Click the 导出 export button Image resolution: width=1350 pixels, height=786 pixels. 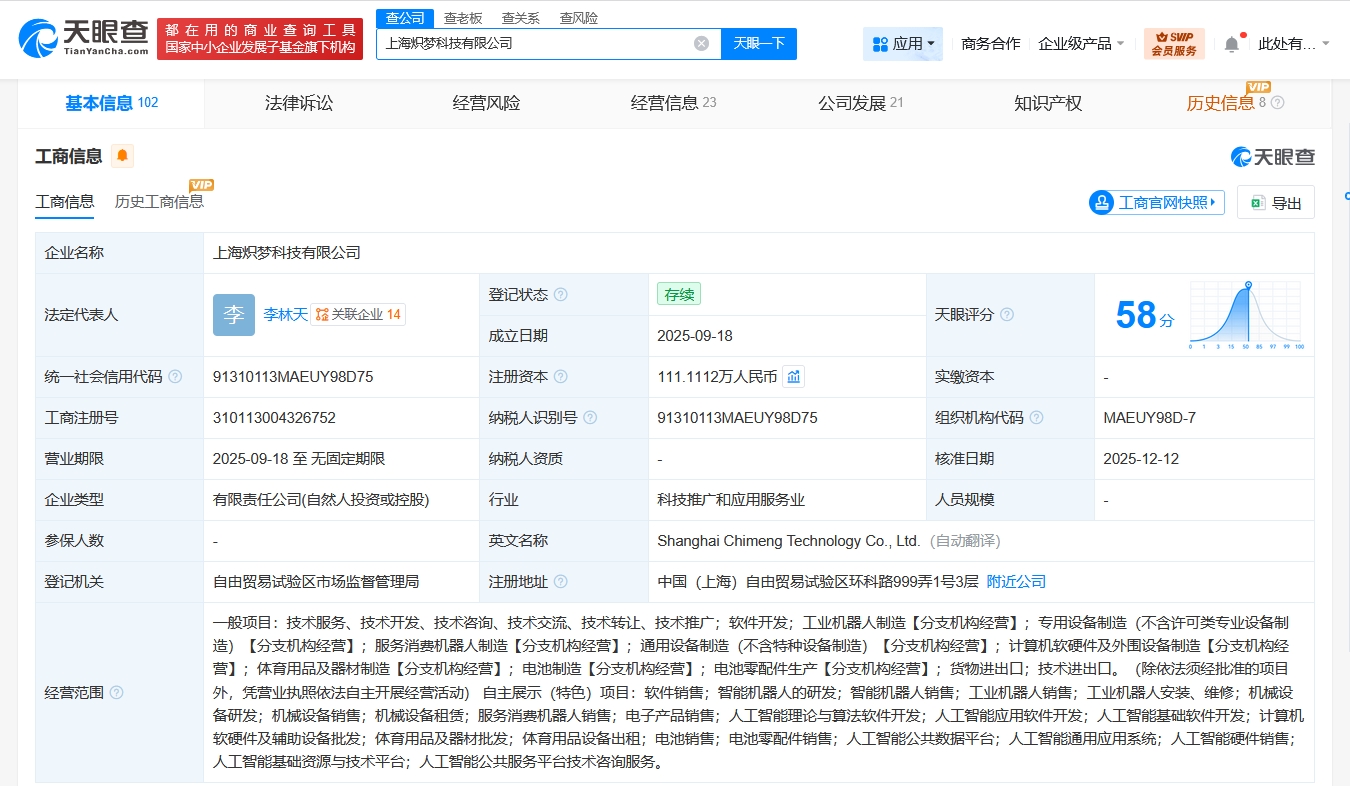pyautogui.click(x=1275, y=203)
